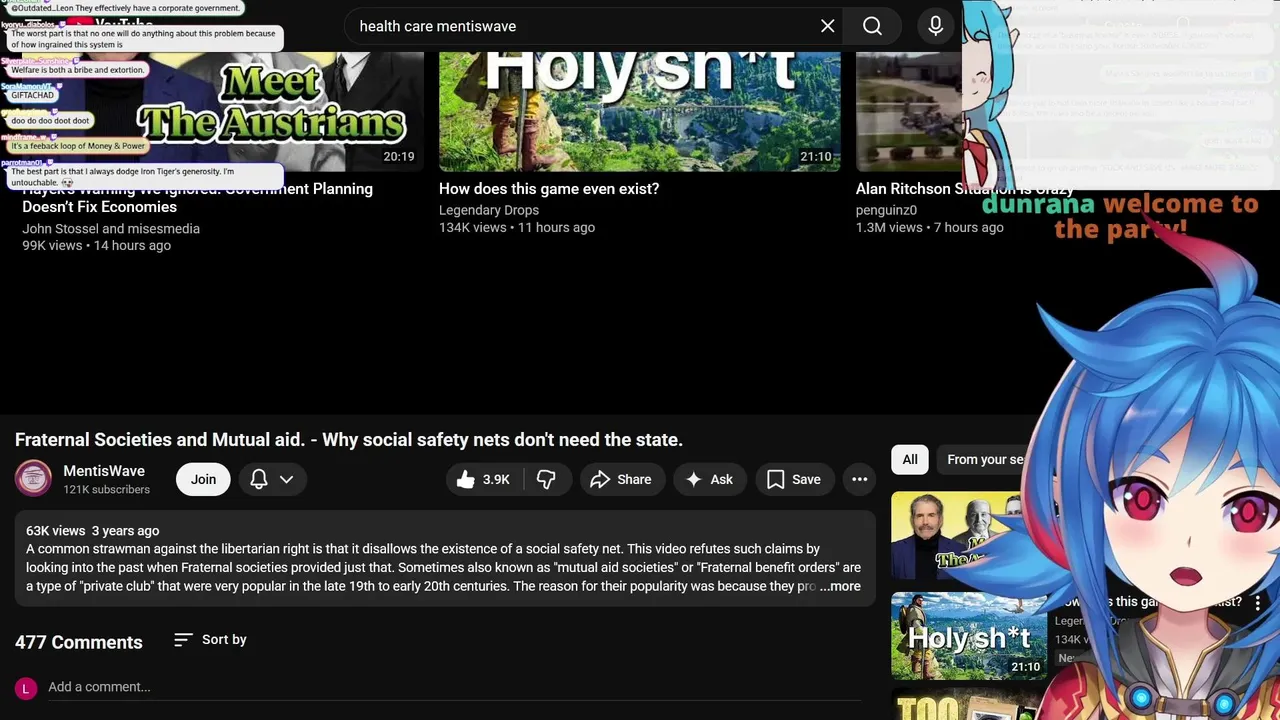The height and width of the screenshot is (720, 1280).
Task: Click the 121K subscribers text
Action: pos(106,490)
